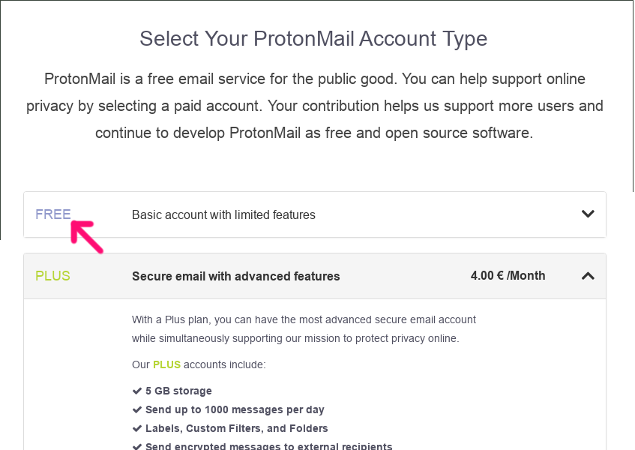The image size is (635, 450).
Task: Click "Send up to 1000 messages per day"
Action: click(x=235, y=410)
